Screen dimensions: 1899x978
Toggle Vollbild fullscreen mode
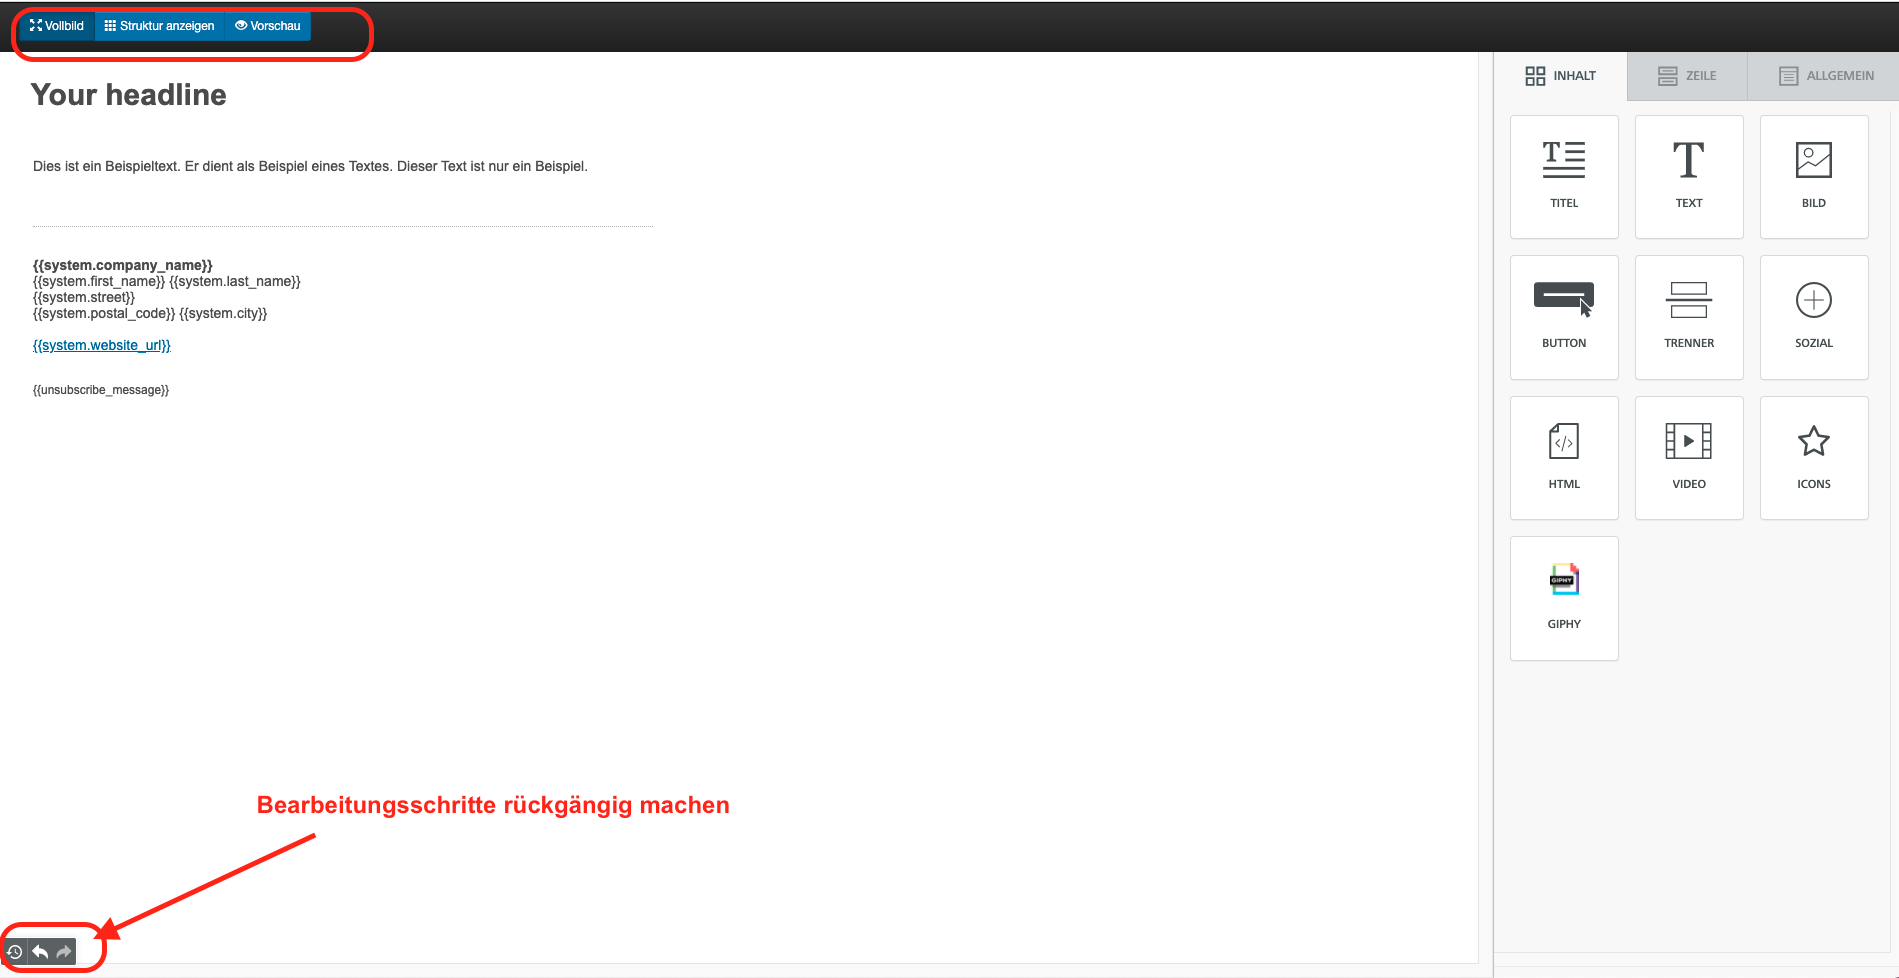point(57,26)
